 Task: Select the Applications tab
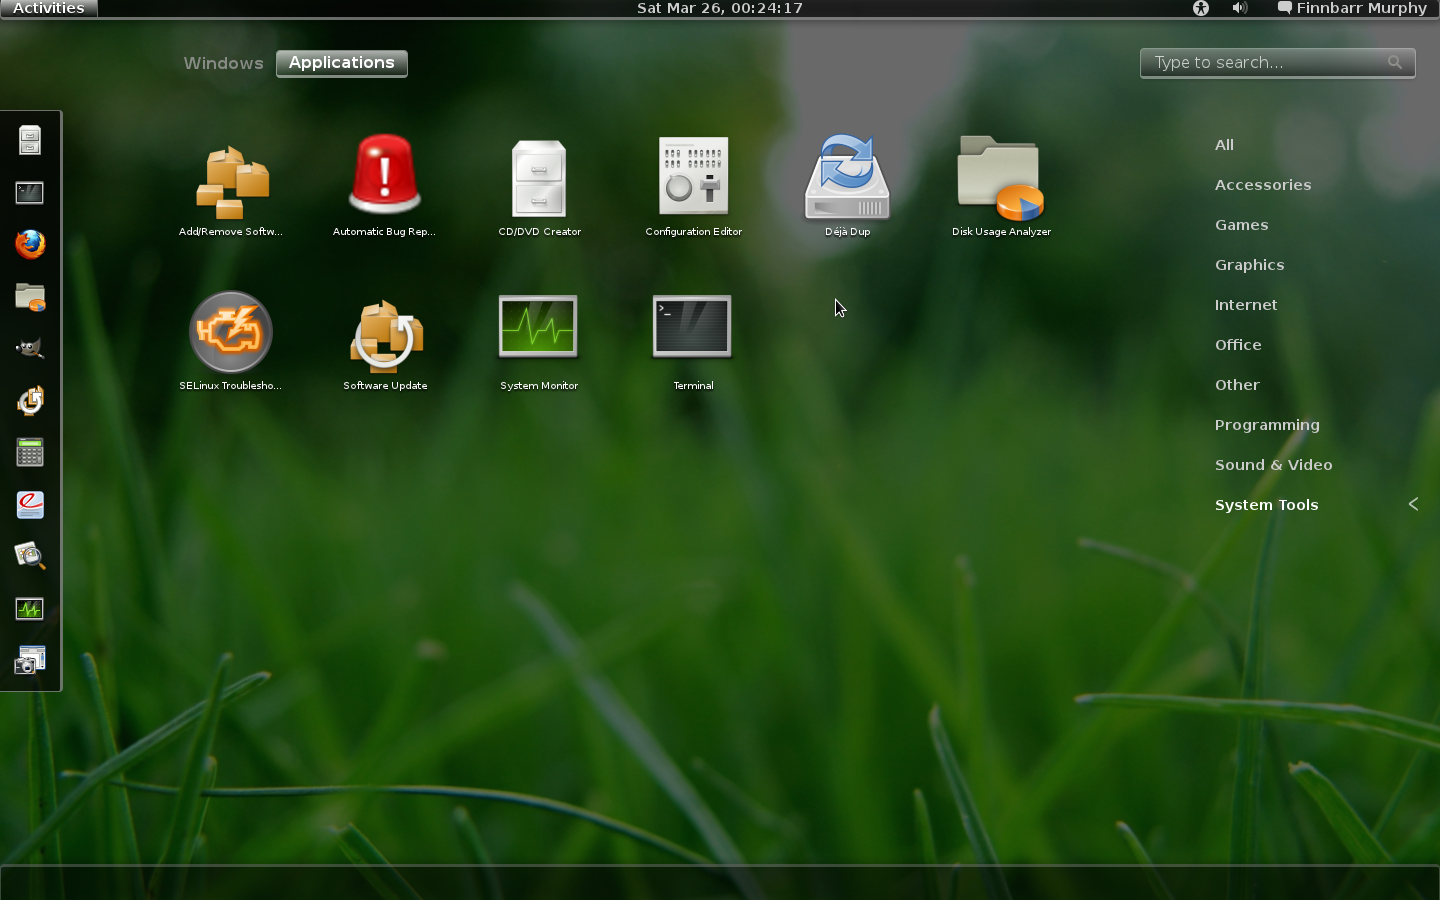pos(341,63)
